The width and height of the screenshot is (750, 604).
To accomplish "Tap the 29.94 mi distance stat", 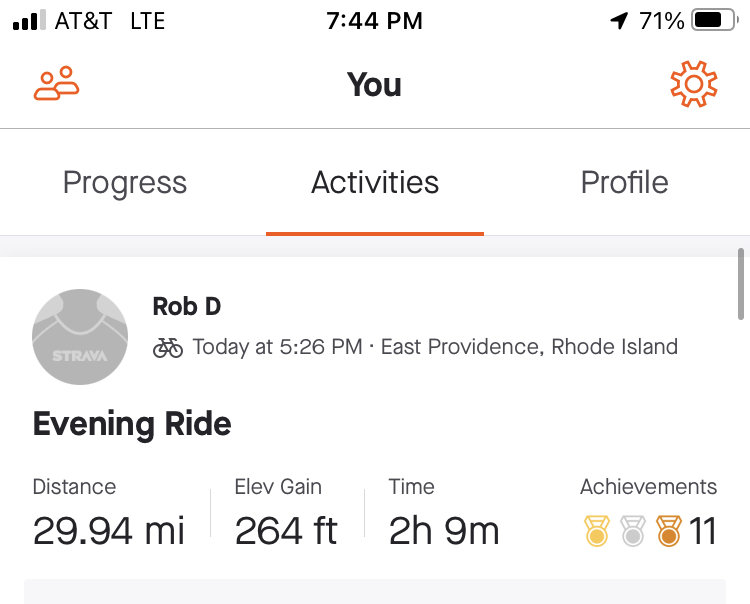I will (109, 531).
